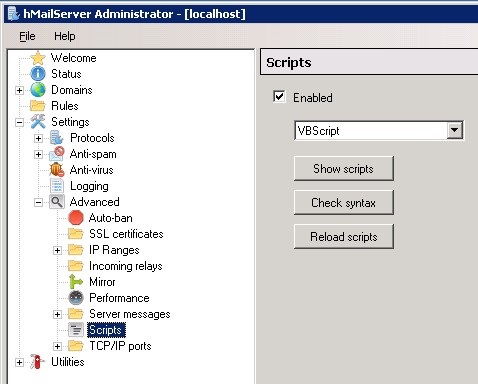Select the Settings tree item label

coord(70,122)
